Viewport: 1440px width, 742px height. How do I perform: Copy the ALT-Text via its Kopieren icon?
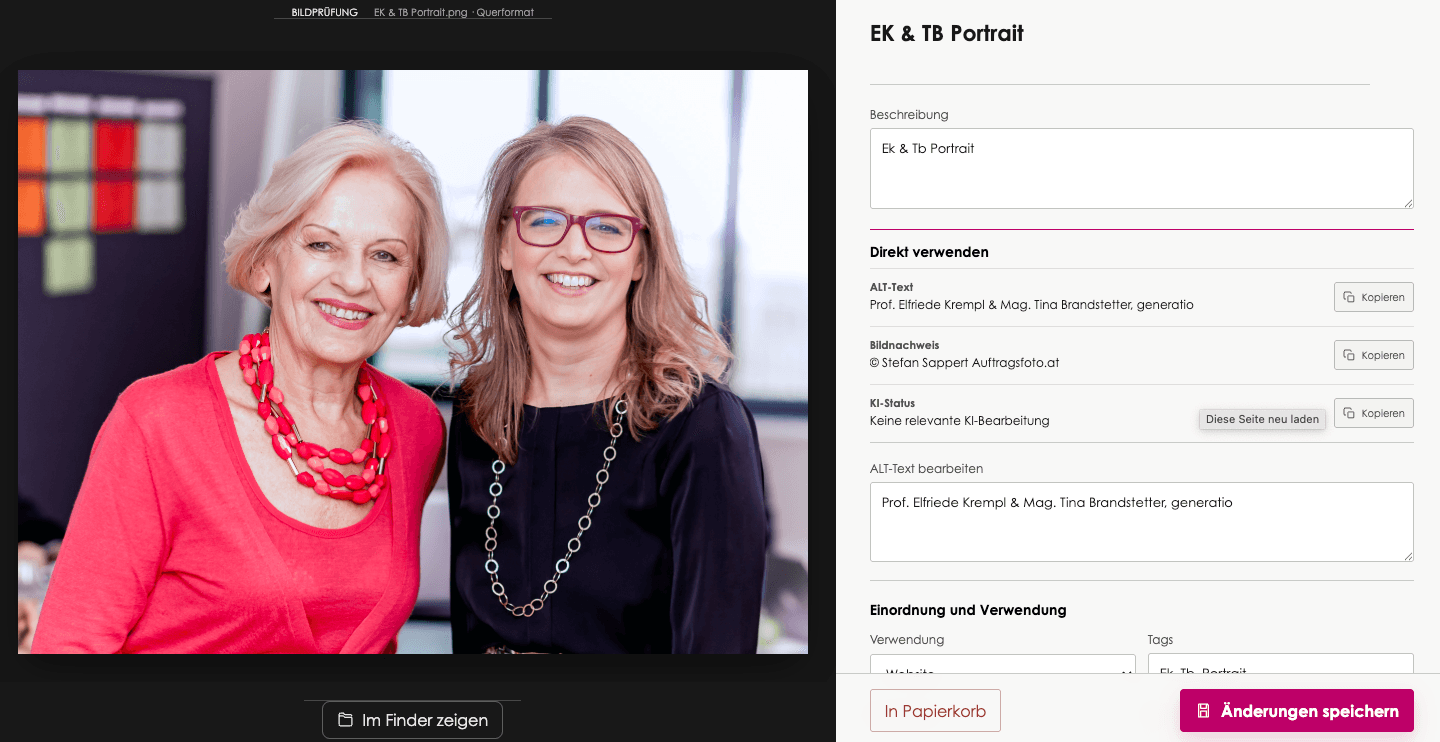pyautogui.click(x=1349, y=297)
